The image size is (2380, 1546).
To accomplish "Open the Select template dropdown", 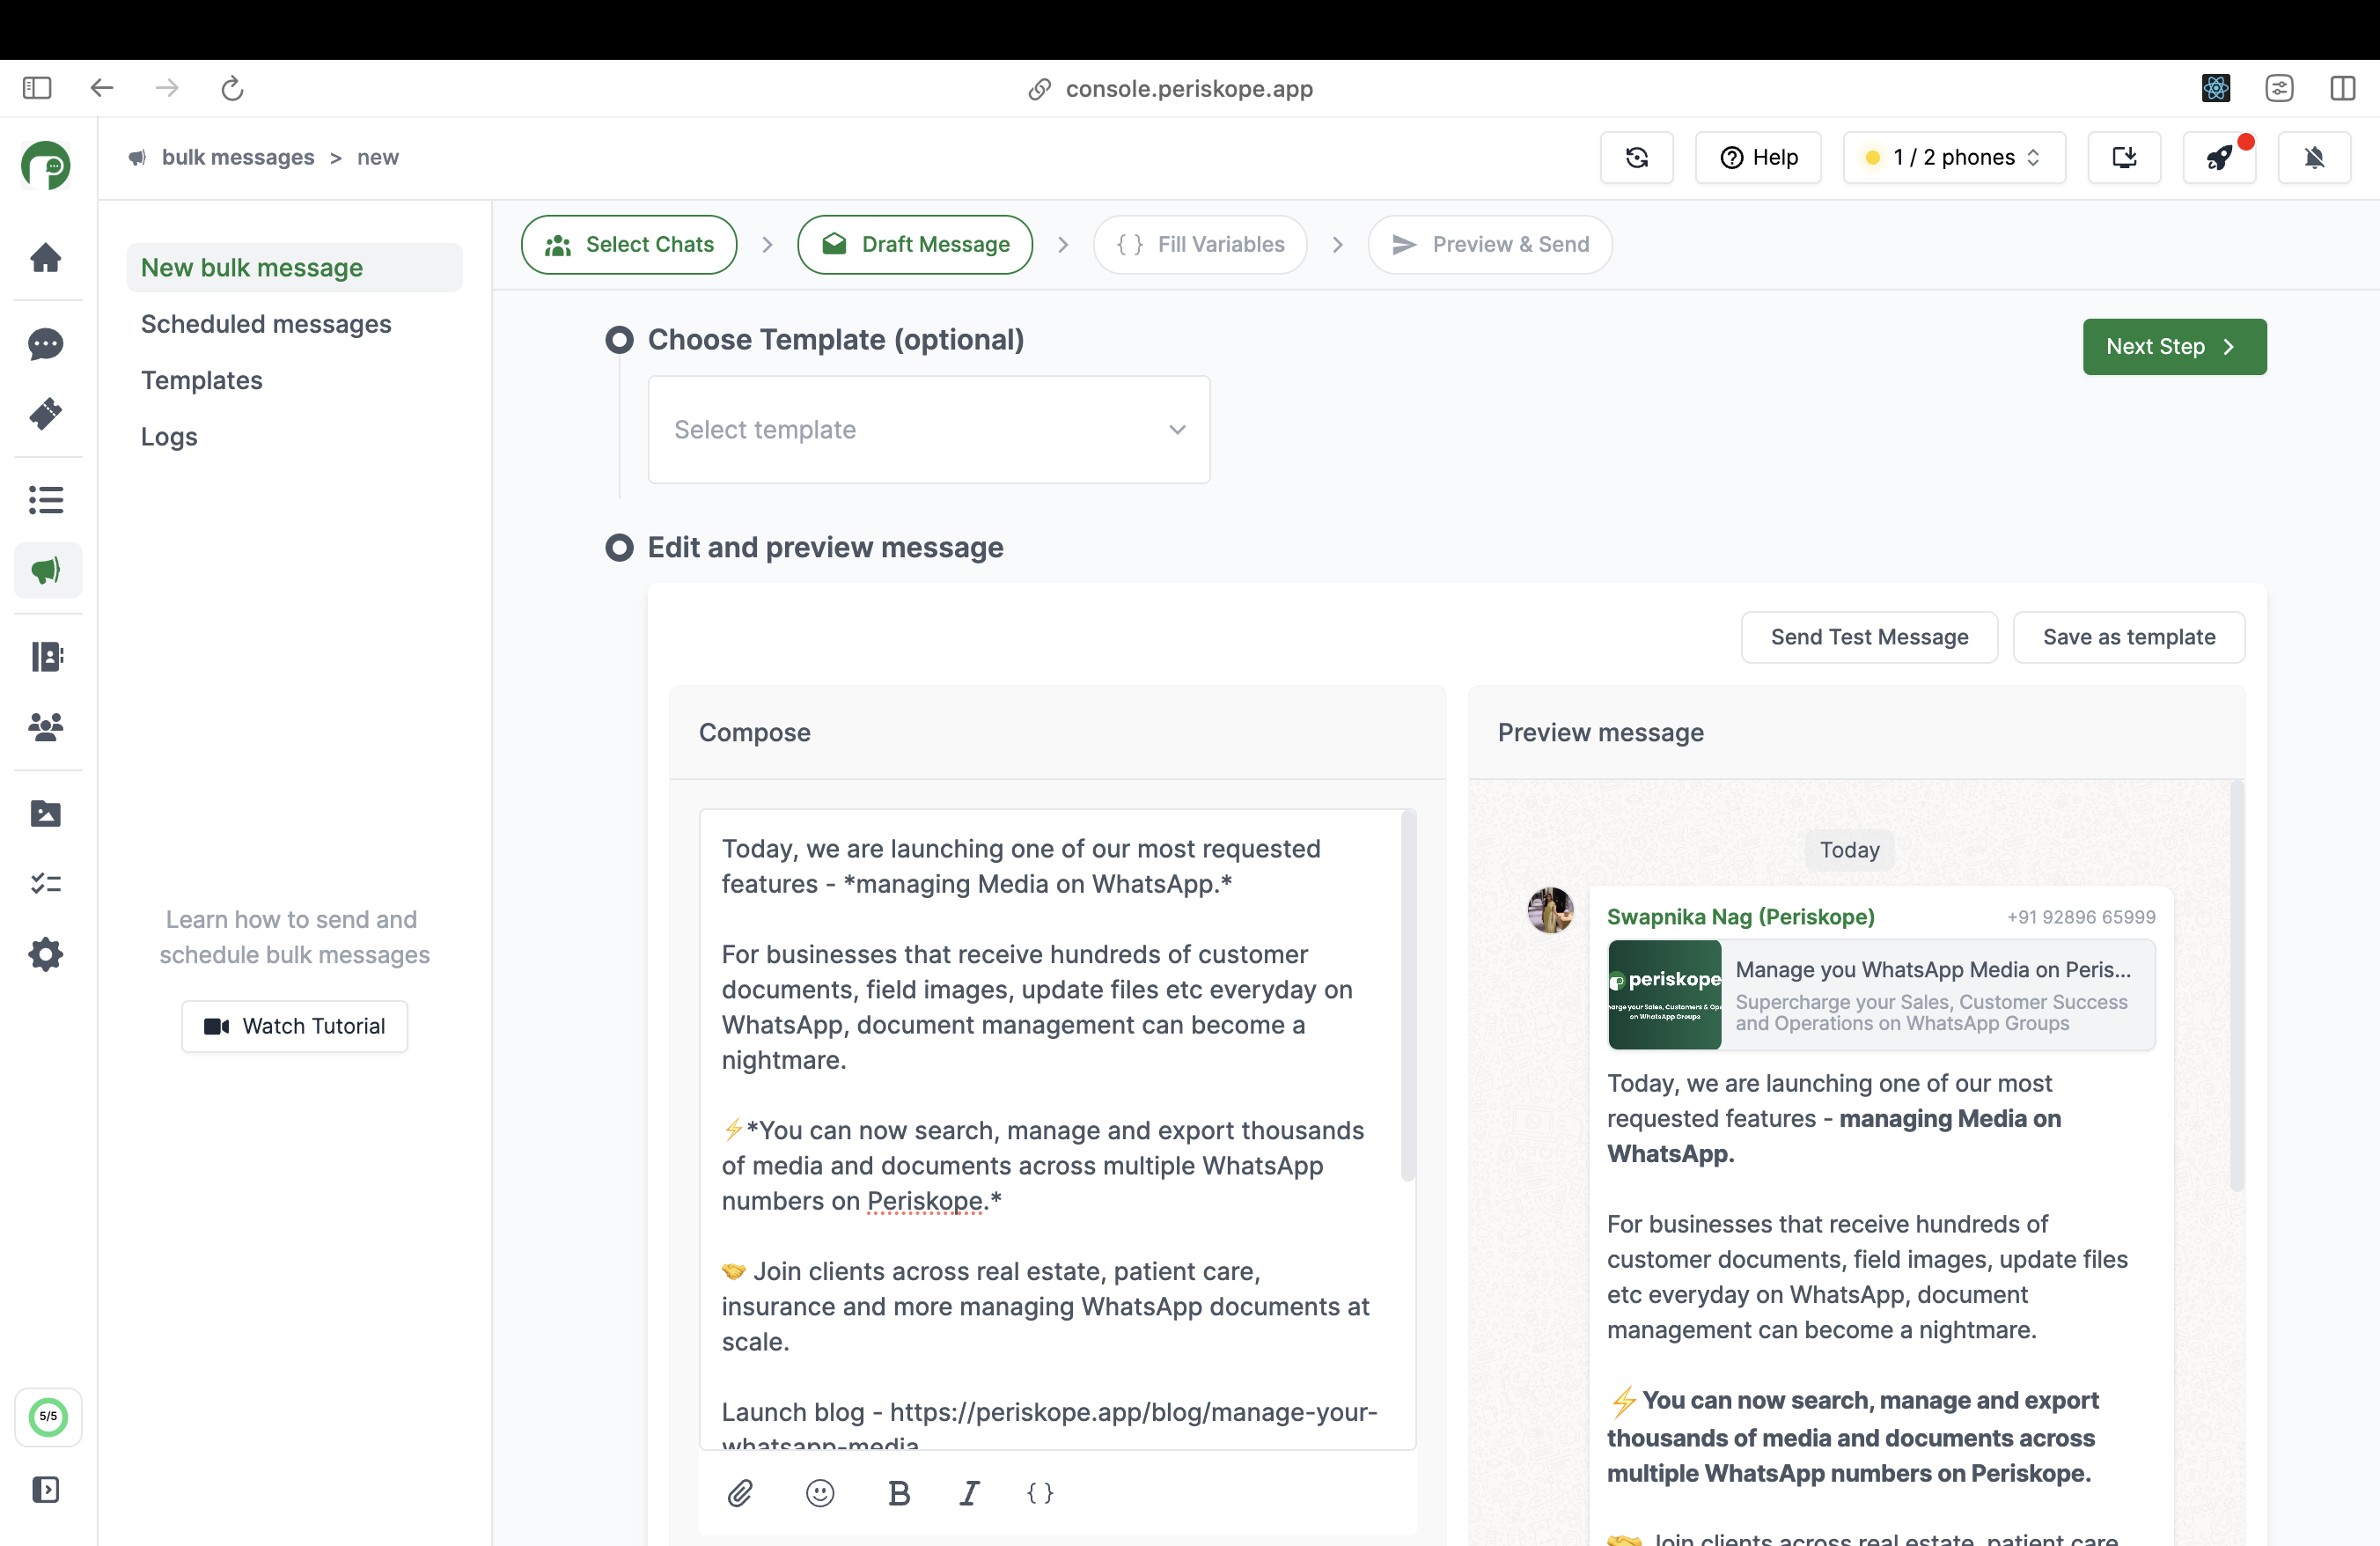I will pyautogui.click(x=929, y=430).
